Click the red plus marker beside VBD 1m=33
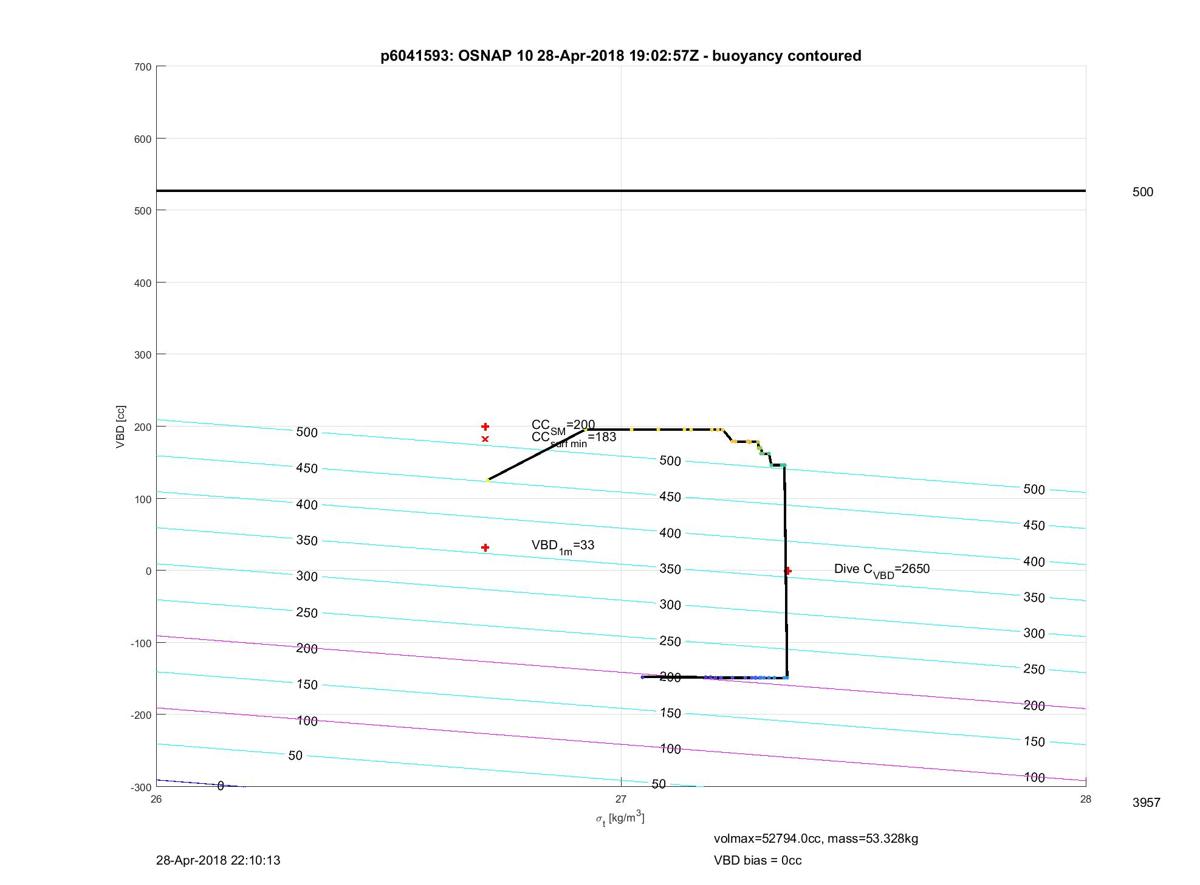1200x885 pixels. pos(485,548)
